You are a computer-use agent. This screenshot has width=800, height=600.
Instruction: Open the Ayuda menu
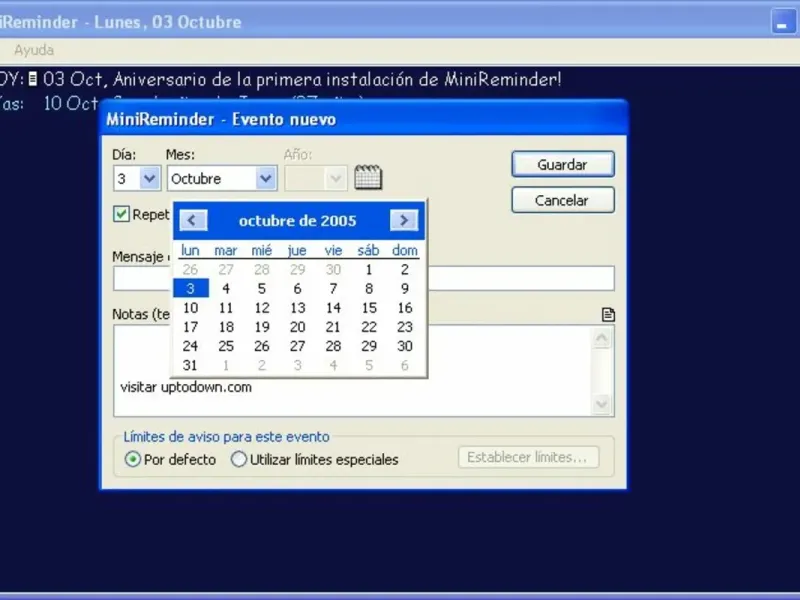click(x=34, y=50)
